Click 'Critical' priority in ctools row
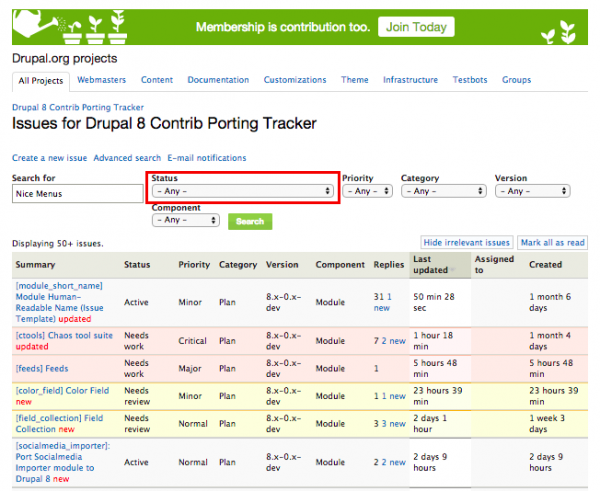The width and height of the screenshot is (600, 491). [x=192, y=341]
